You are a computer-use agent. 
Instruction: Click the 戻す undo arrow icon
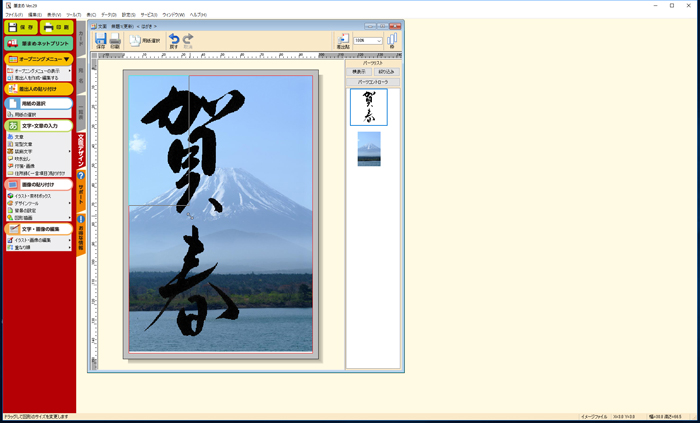[174, 40]
